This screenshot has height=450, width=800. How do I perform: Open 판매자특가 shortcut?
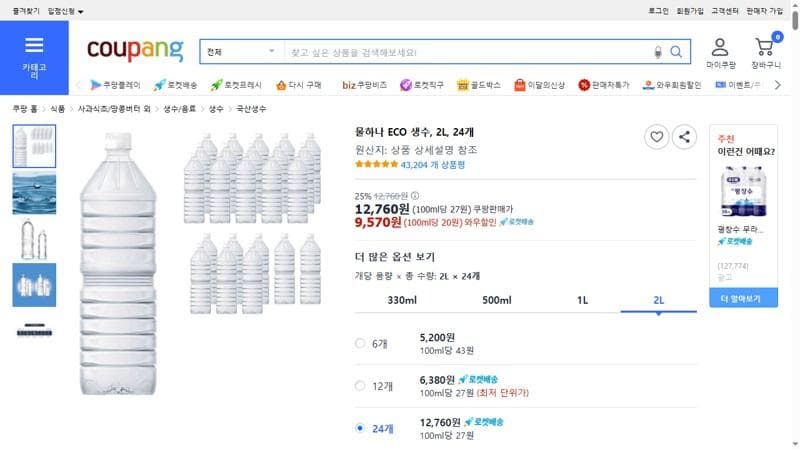(x=604, y=85)
